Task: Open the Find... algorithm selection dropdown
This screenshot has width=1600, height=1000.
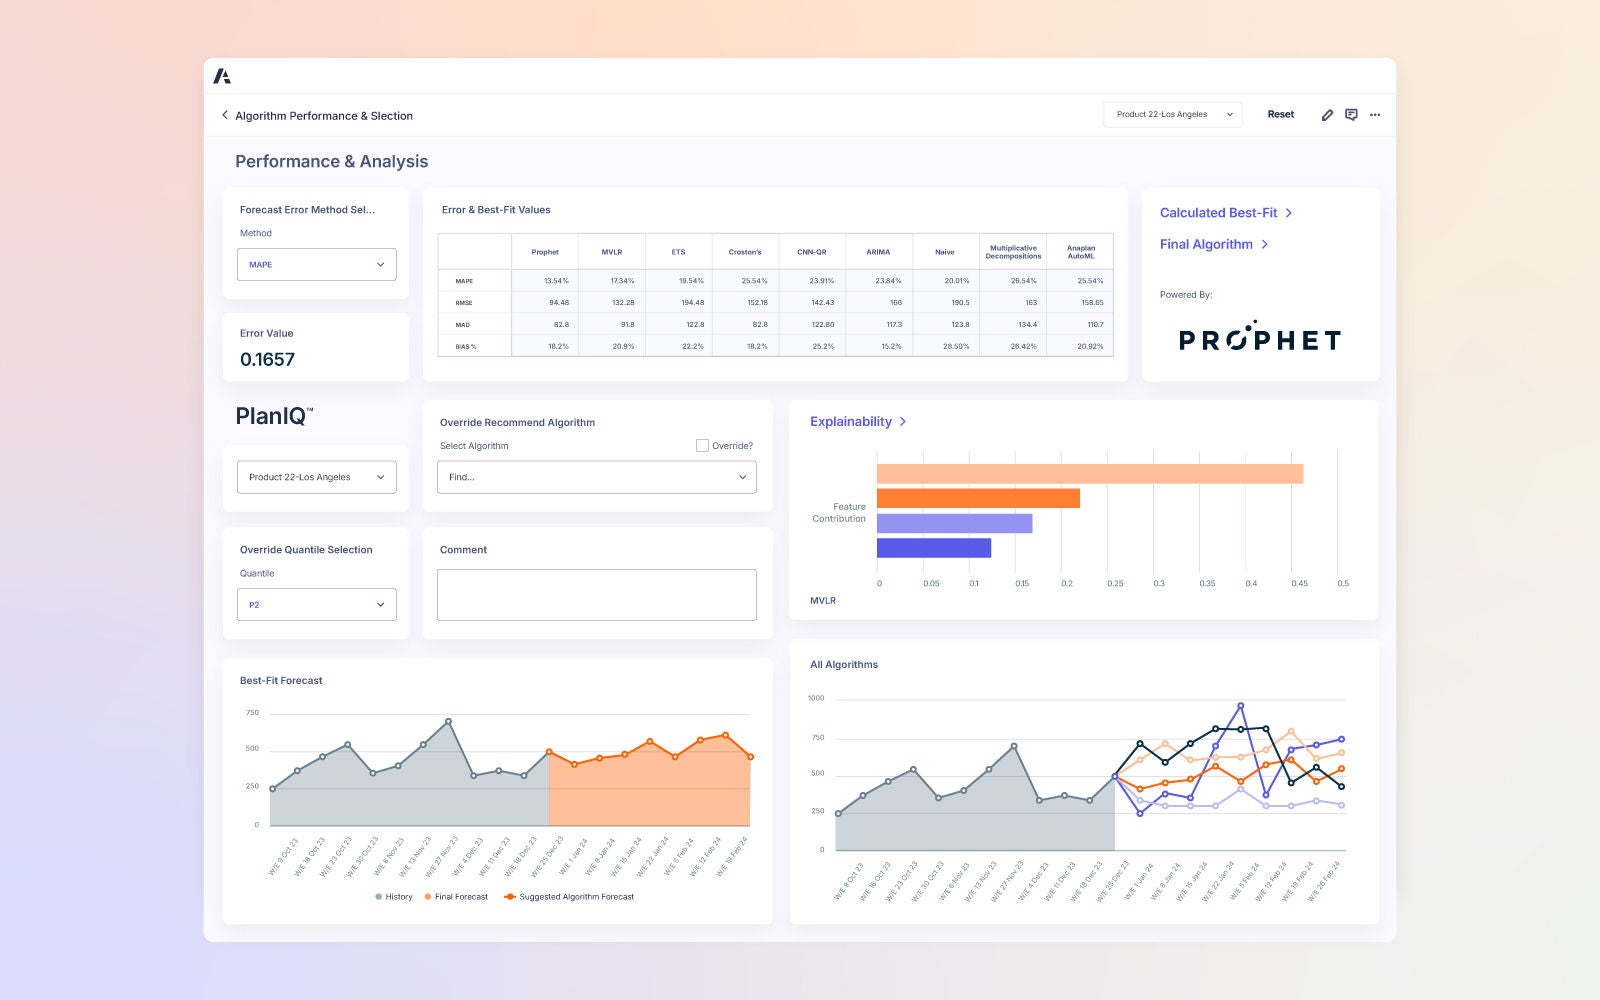Action: click(x=596, y=477)
